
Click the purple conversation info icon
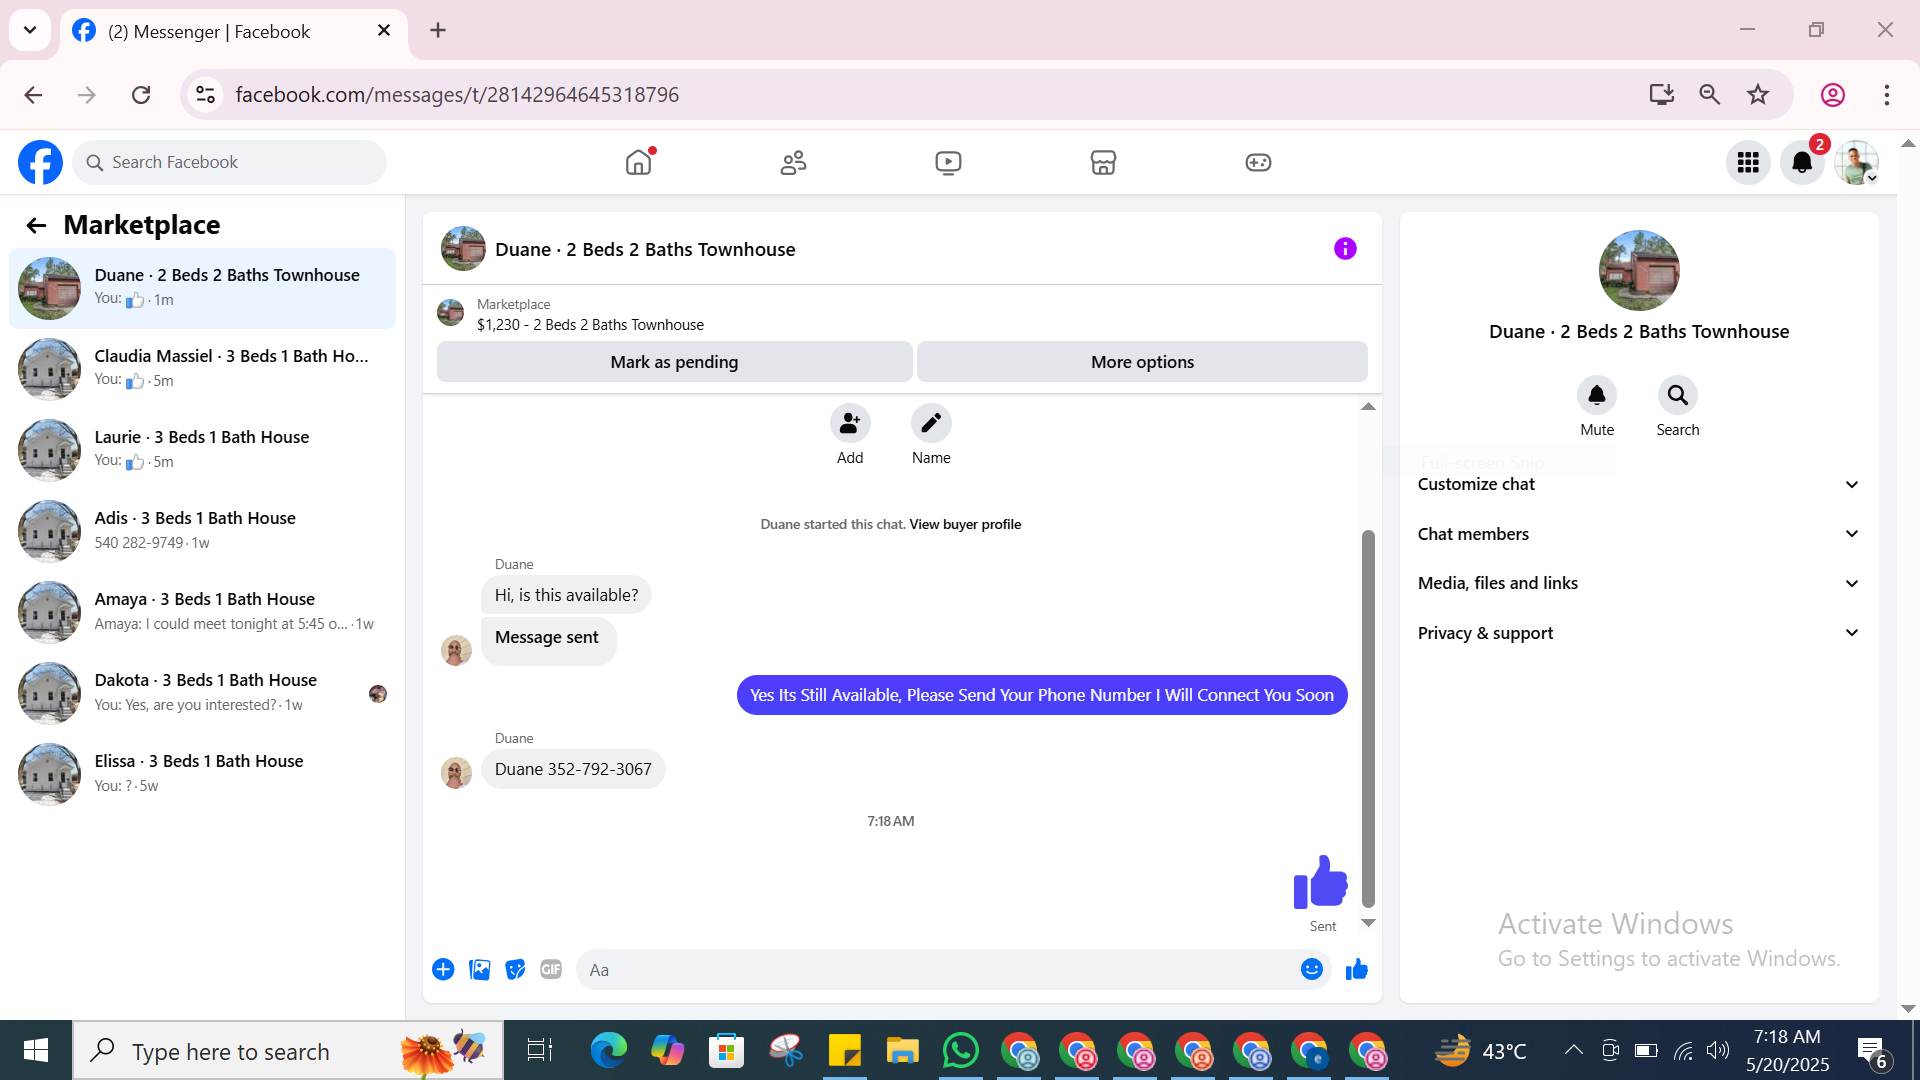pos(1345,249)
